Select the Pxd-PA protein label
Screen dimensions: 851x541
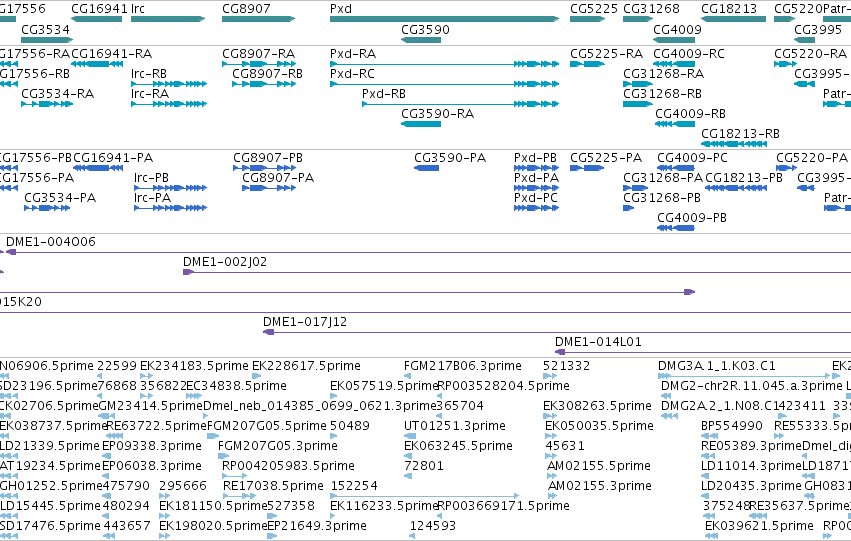point(536,178)
